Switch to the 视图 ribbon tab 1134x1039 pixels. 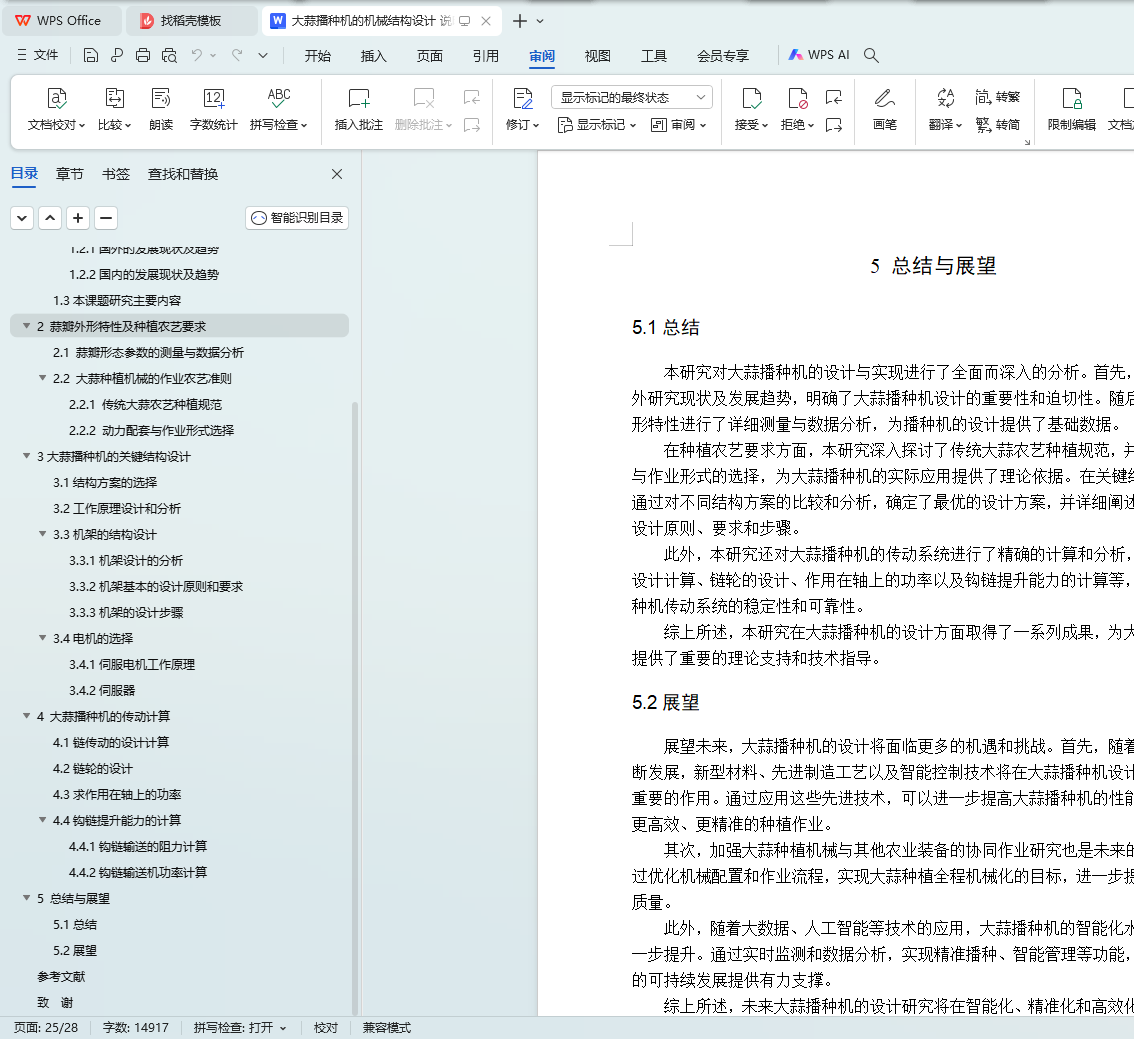pyautogui.click(x=597, y=56)
